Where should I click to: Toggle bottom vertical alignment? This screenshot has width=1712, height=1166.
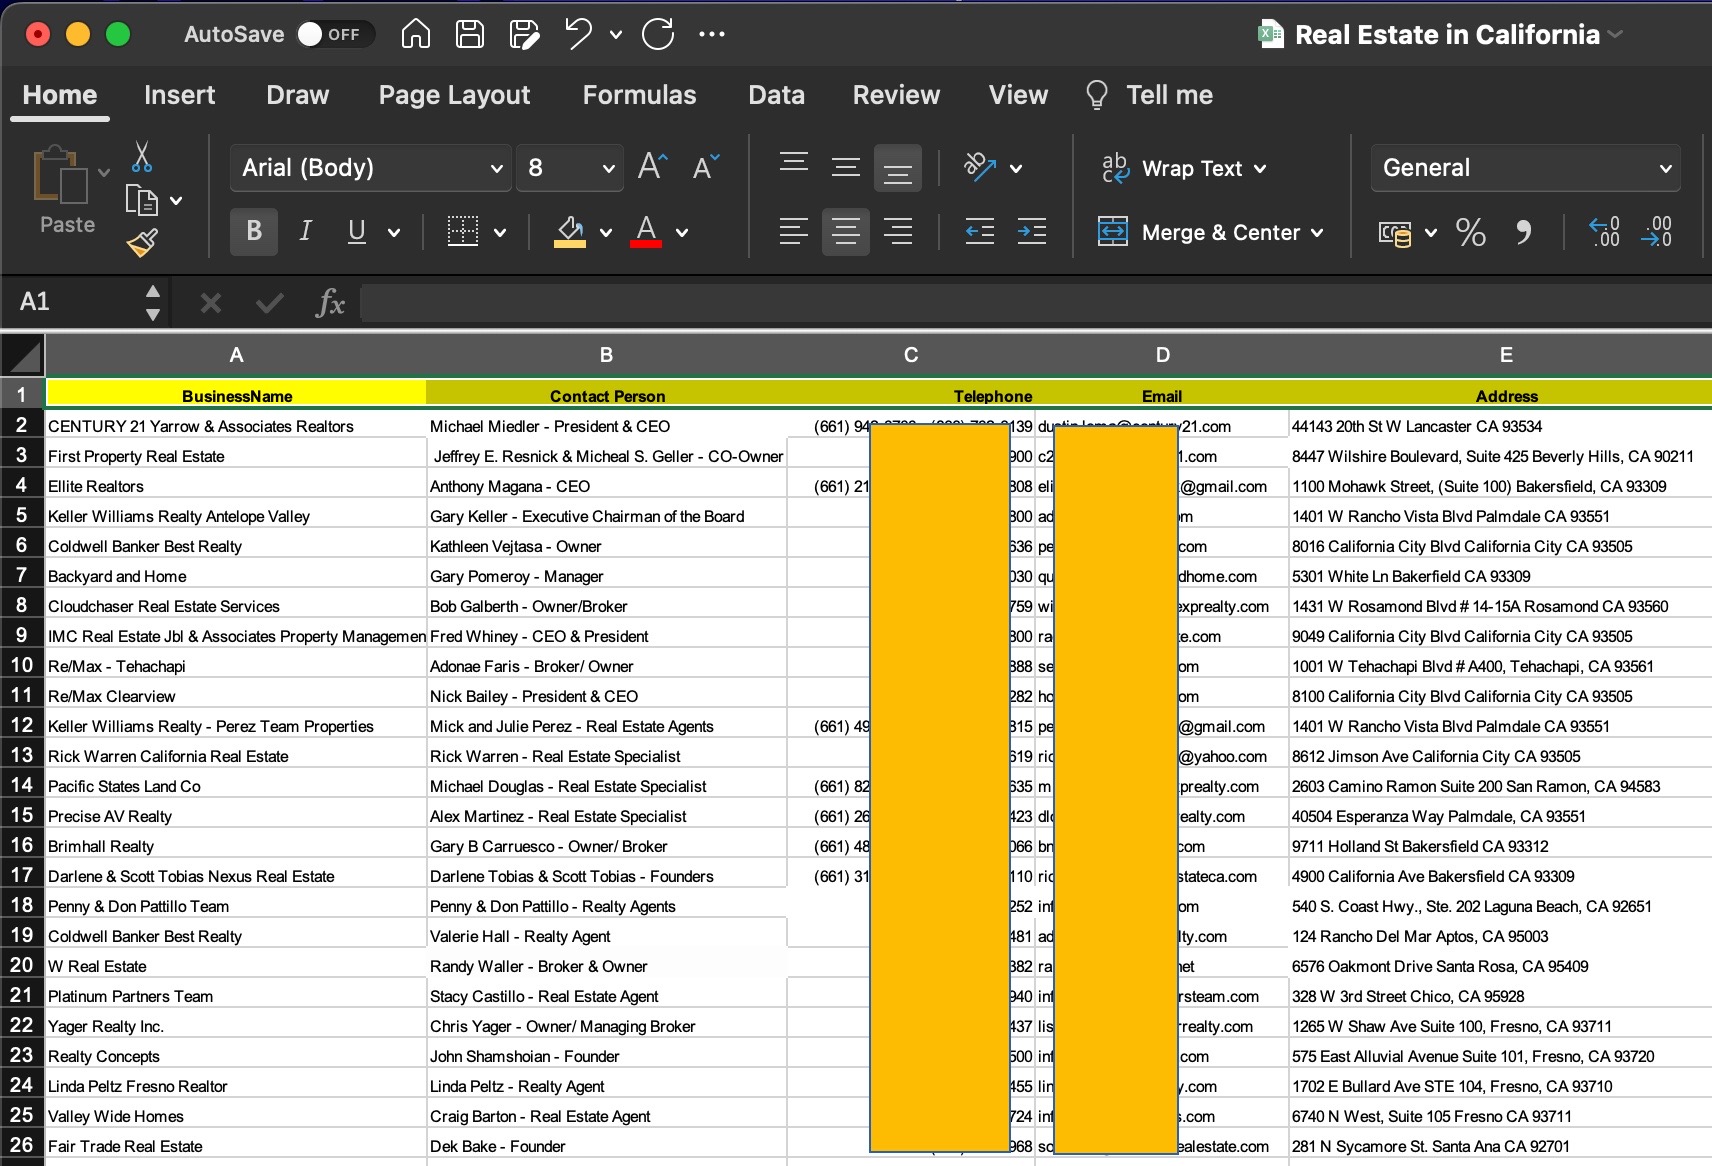[x=898, y=168]
